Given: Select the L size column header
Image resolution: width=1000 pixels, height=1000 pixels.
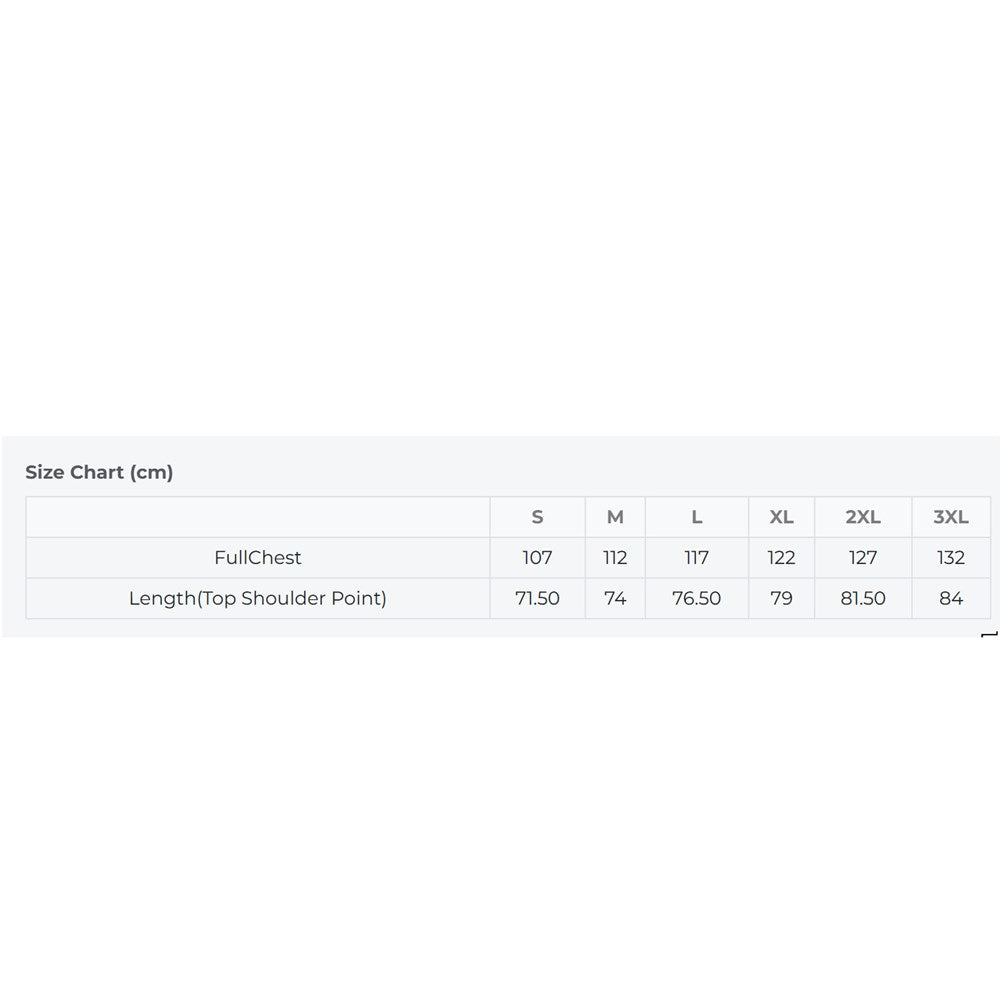Looking at the screenshot, I should [x=696, y=517].
